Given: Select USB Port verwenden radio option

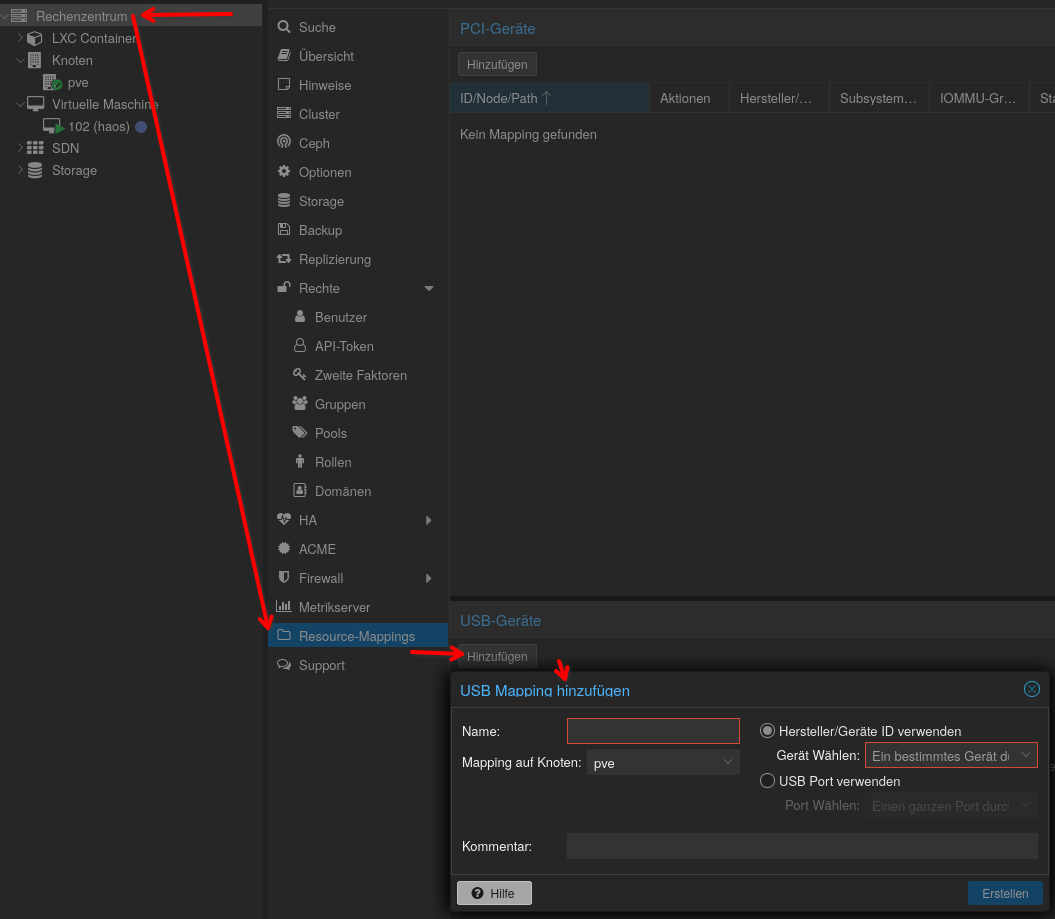Looking at the screenshot, I should pyautogui.click(x=768, y=781).
